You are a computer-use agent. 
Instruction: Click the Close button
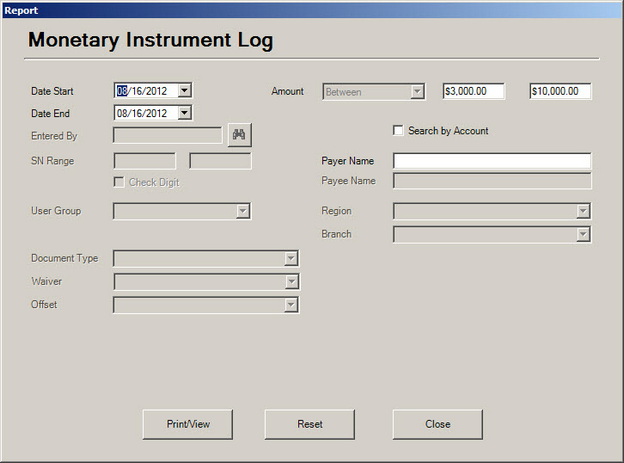click(x=438, y=424)
